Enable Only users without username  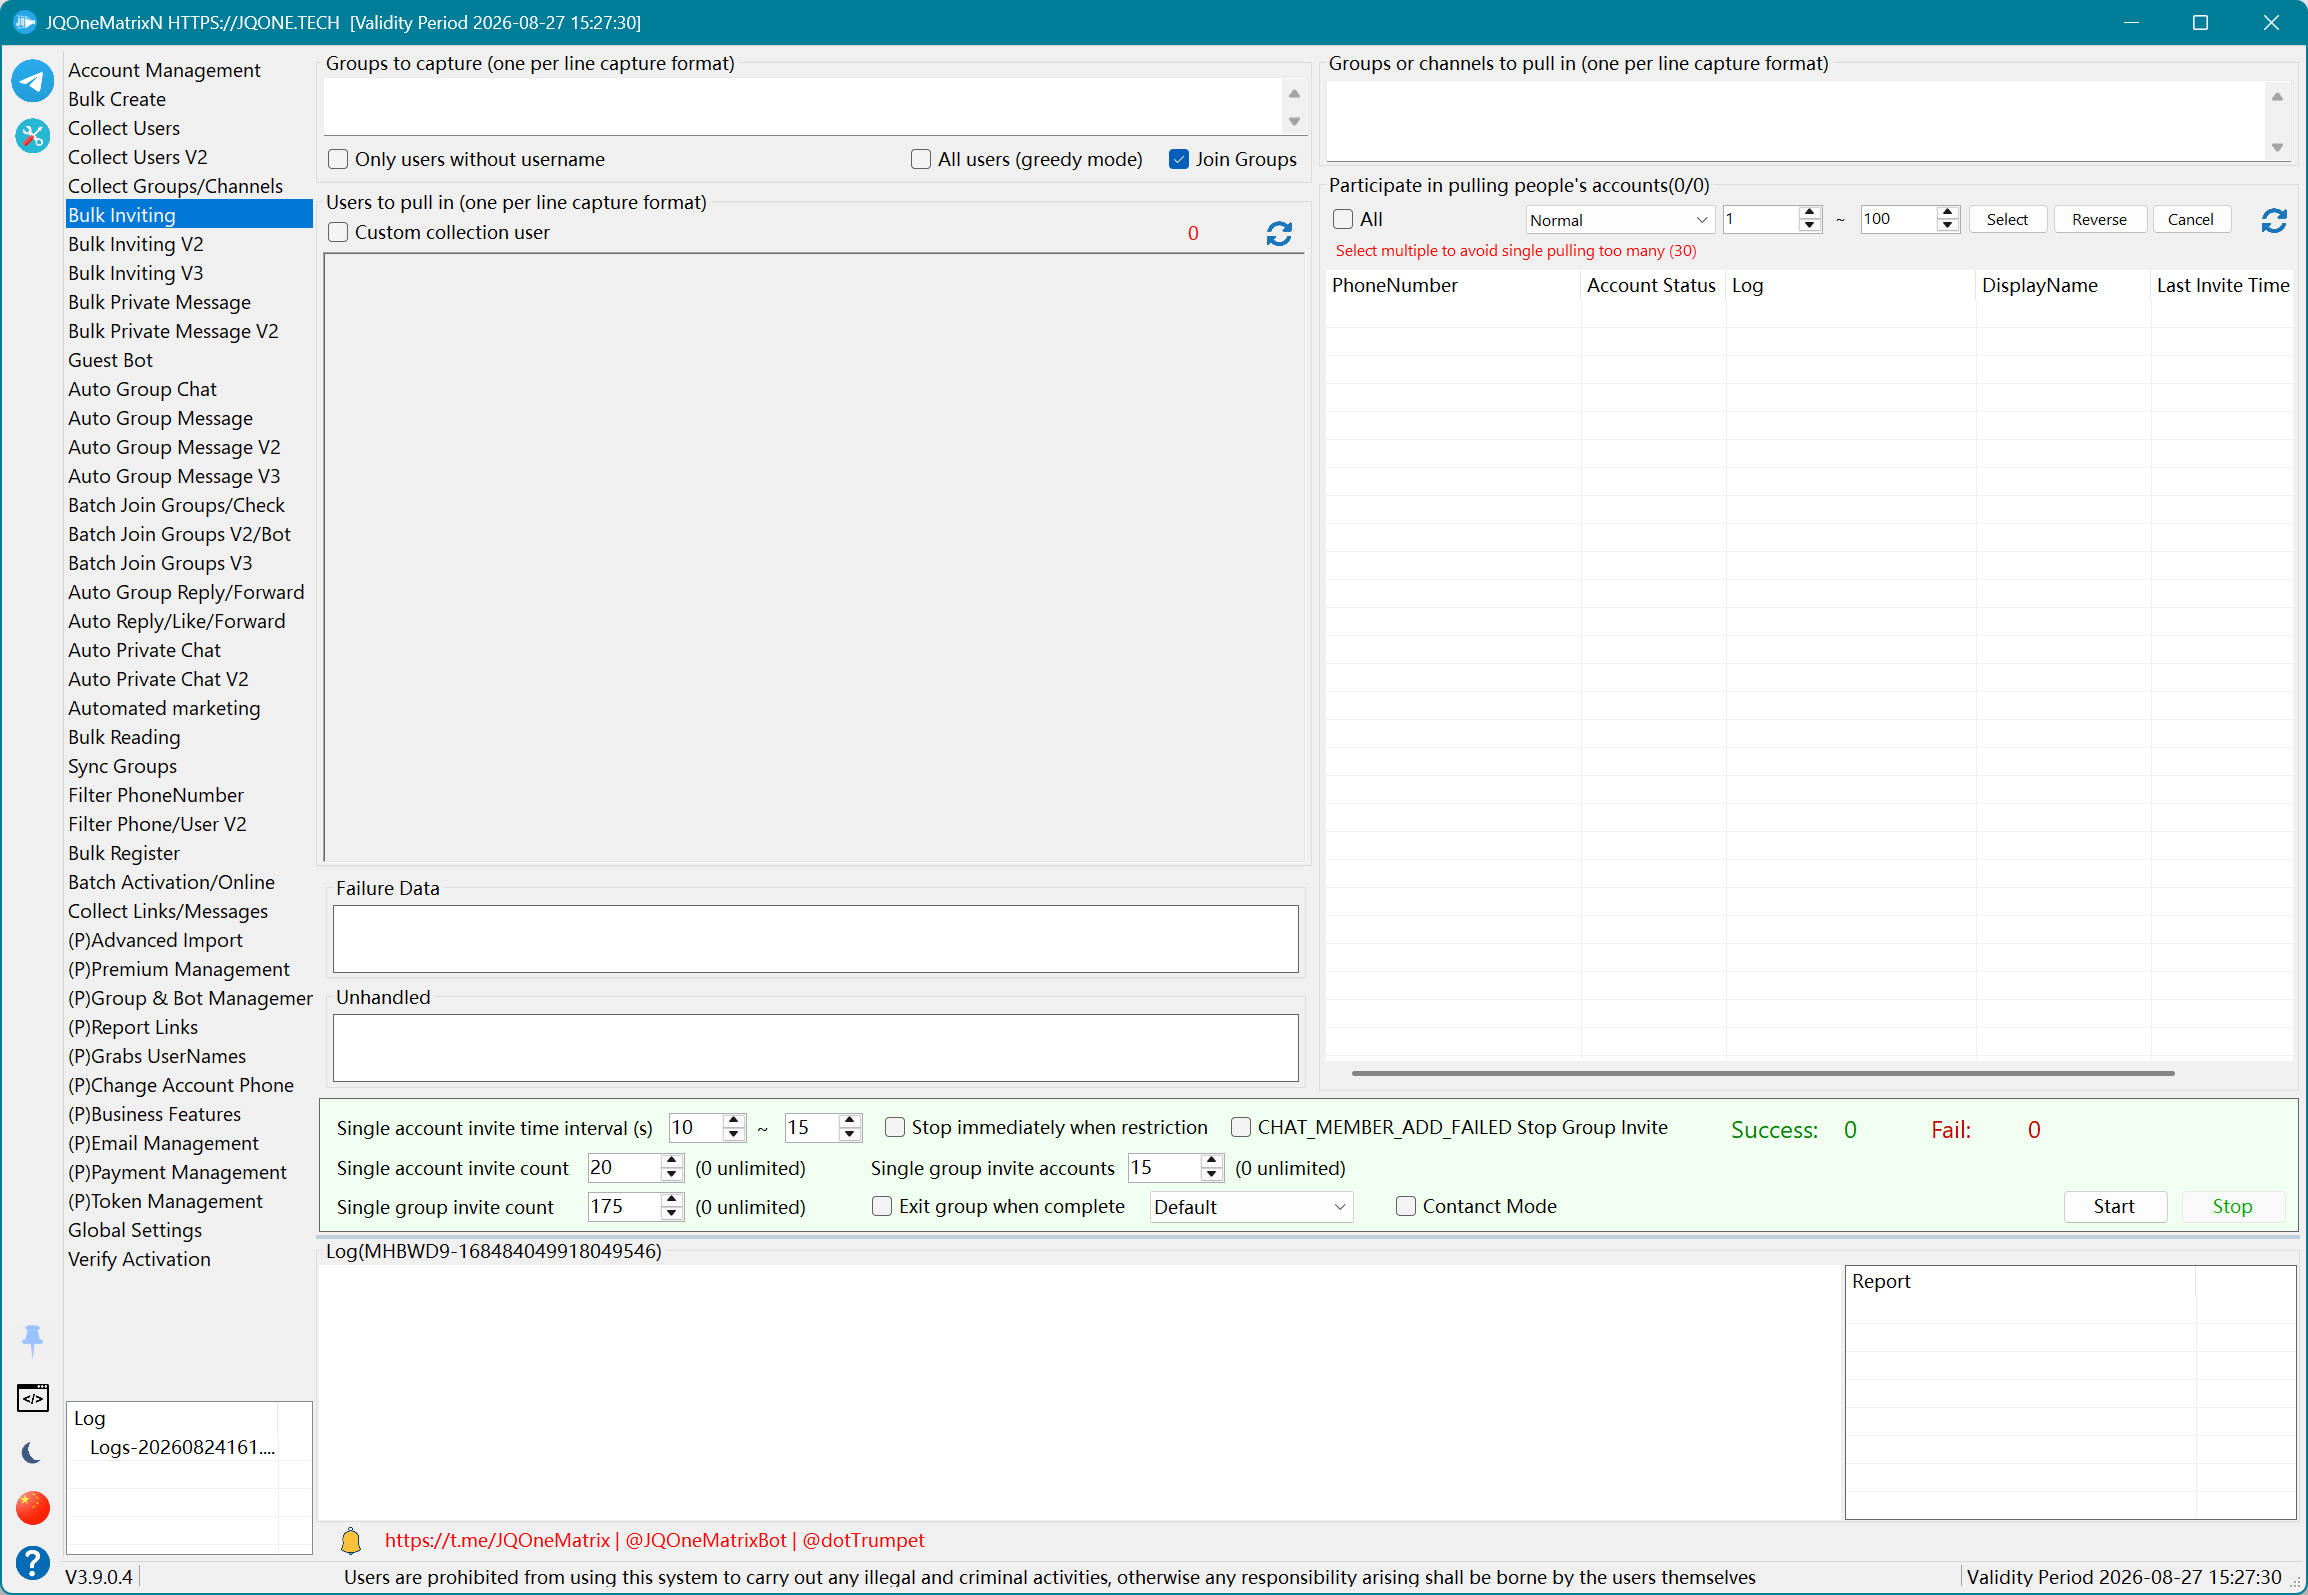tap(339, 159)
